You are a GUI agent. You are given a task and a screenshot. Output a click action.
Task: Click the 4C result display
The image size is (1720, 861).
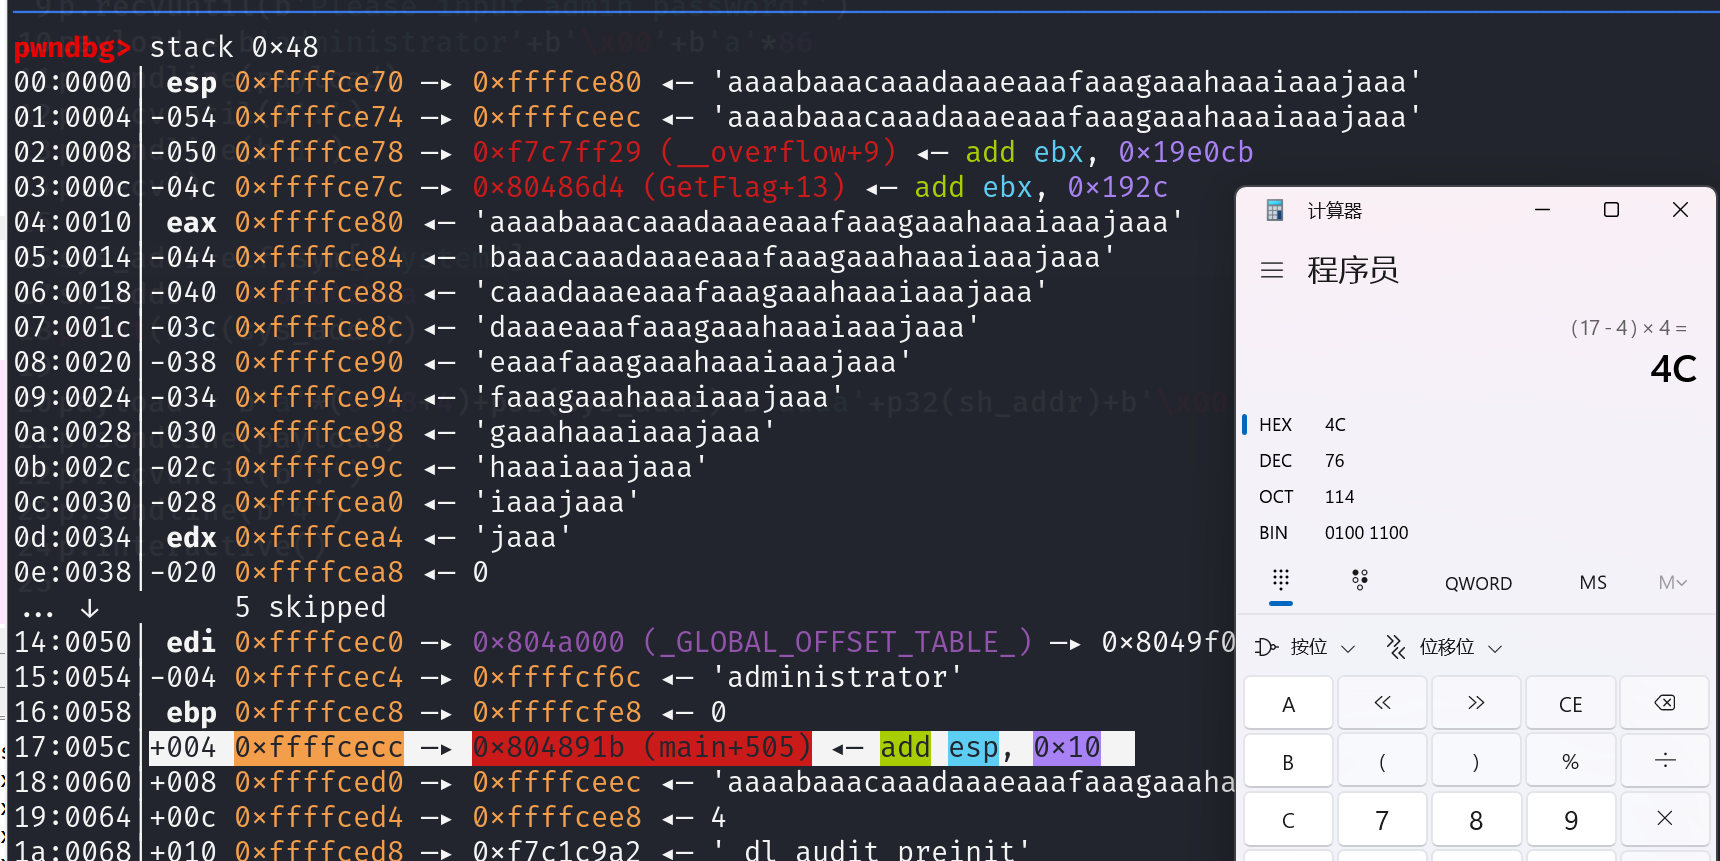coord(1673,369)
